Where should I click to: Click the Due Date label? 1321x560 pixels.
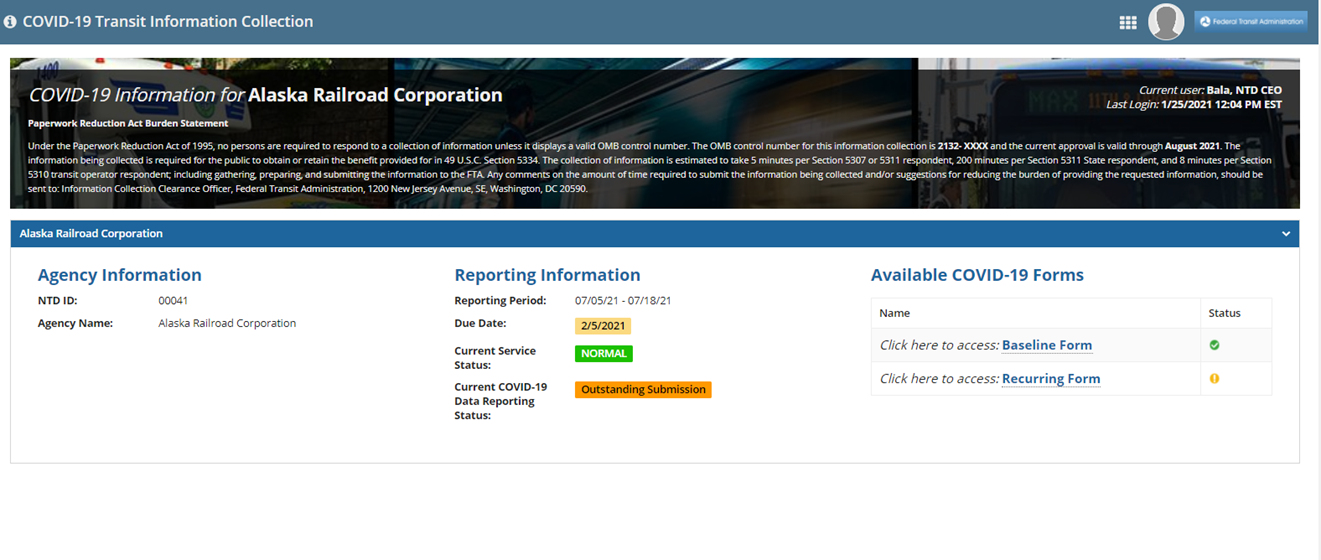pyautogui.click(x=480, y=324)
